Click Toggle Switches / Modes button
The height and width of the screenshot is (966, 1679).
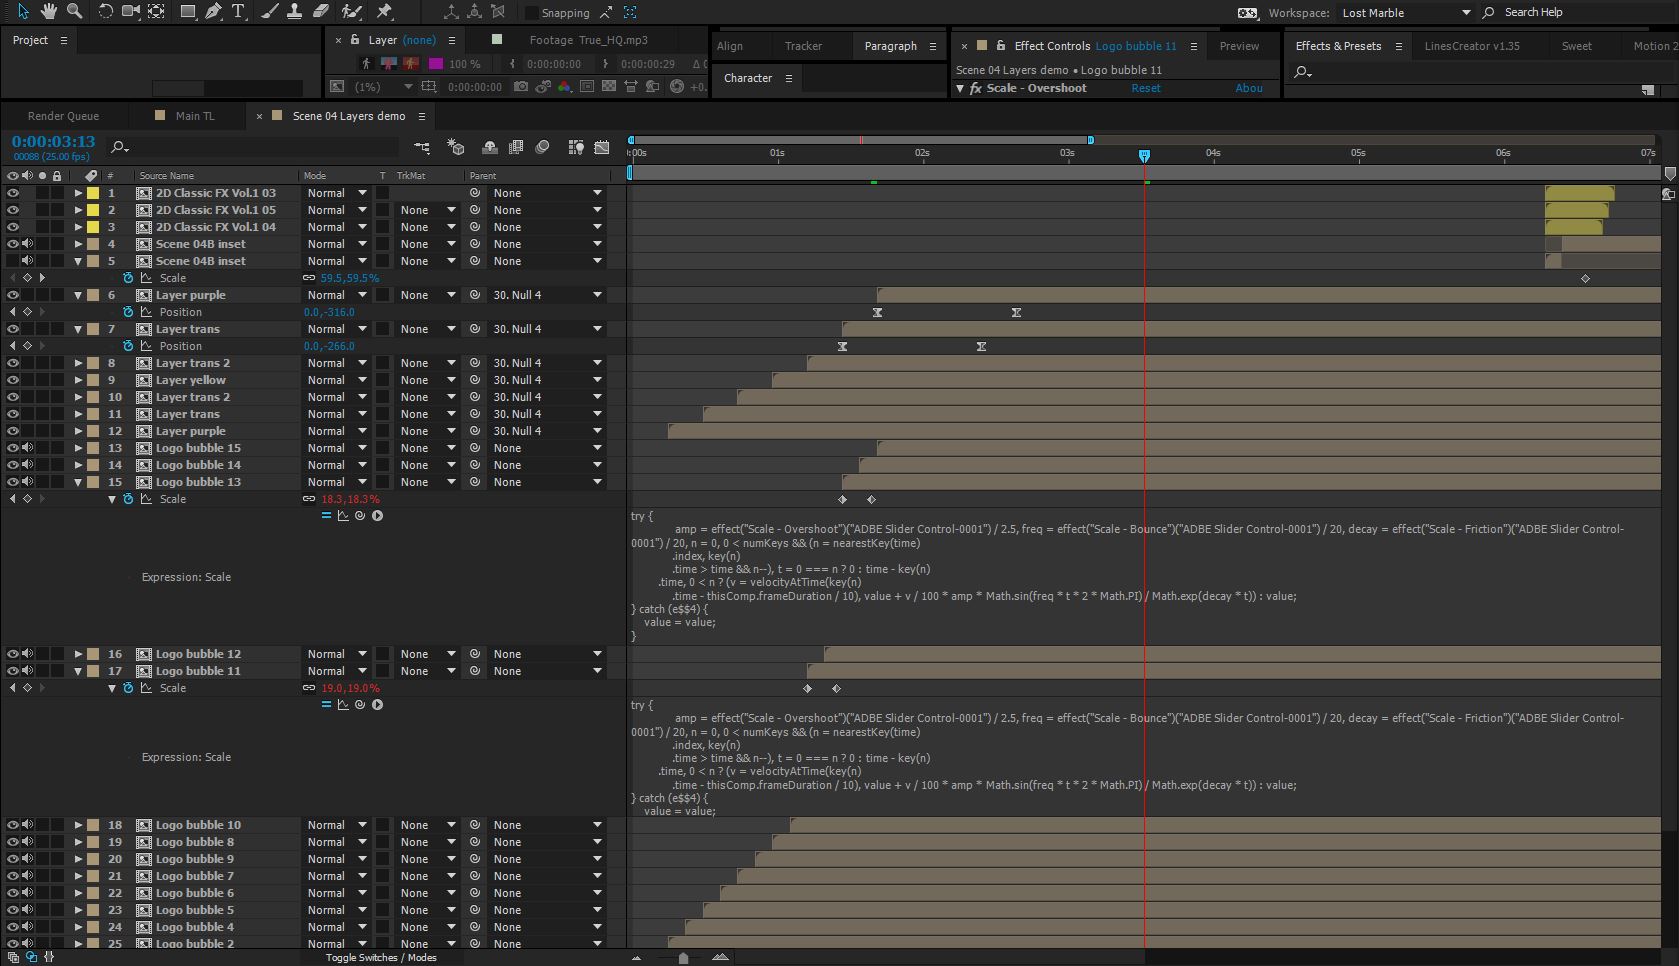(x=381, y=957)
